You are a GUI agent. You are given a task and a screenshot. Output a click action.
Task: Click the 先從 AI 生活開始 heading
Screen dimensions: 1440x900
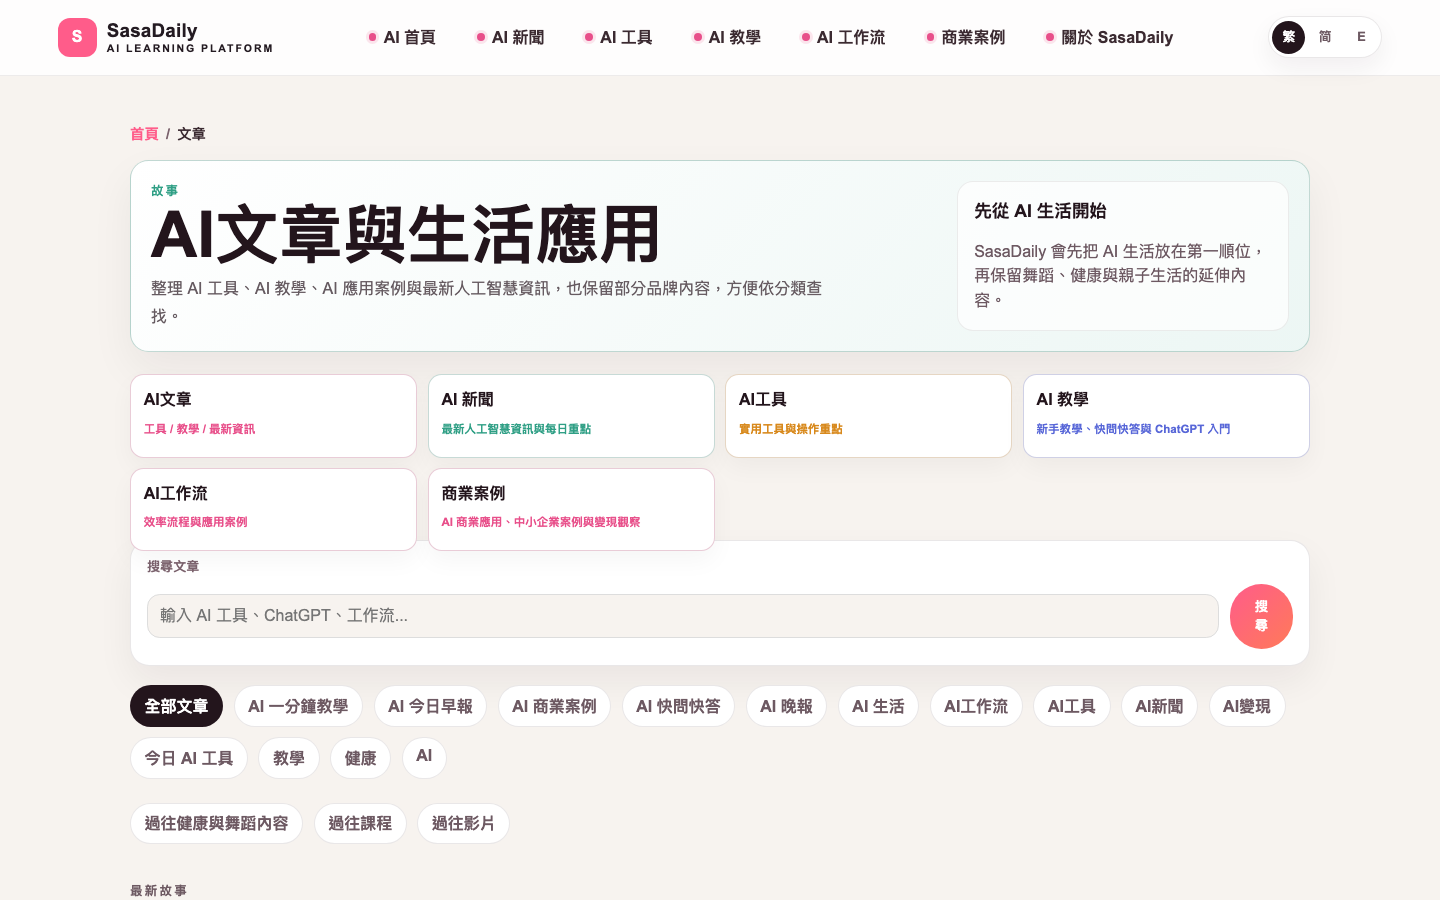pyautogui.click(x=1040, y=211)
